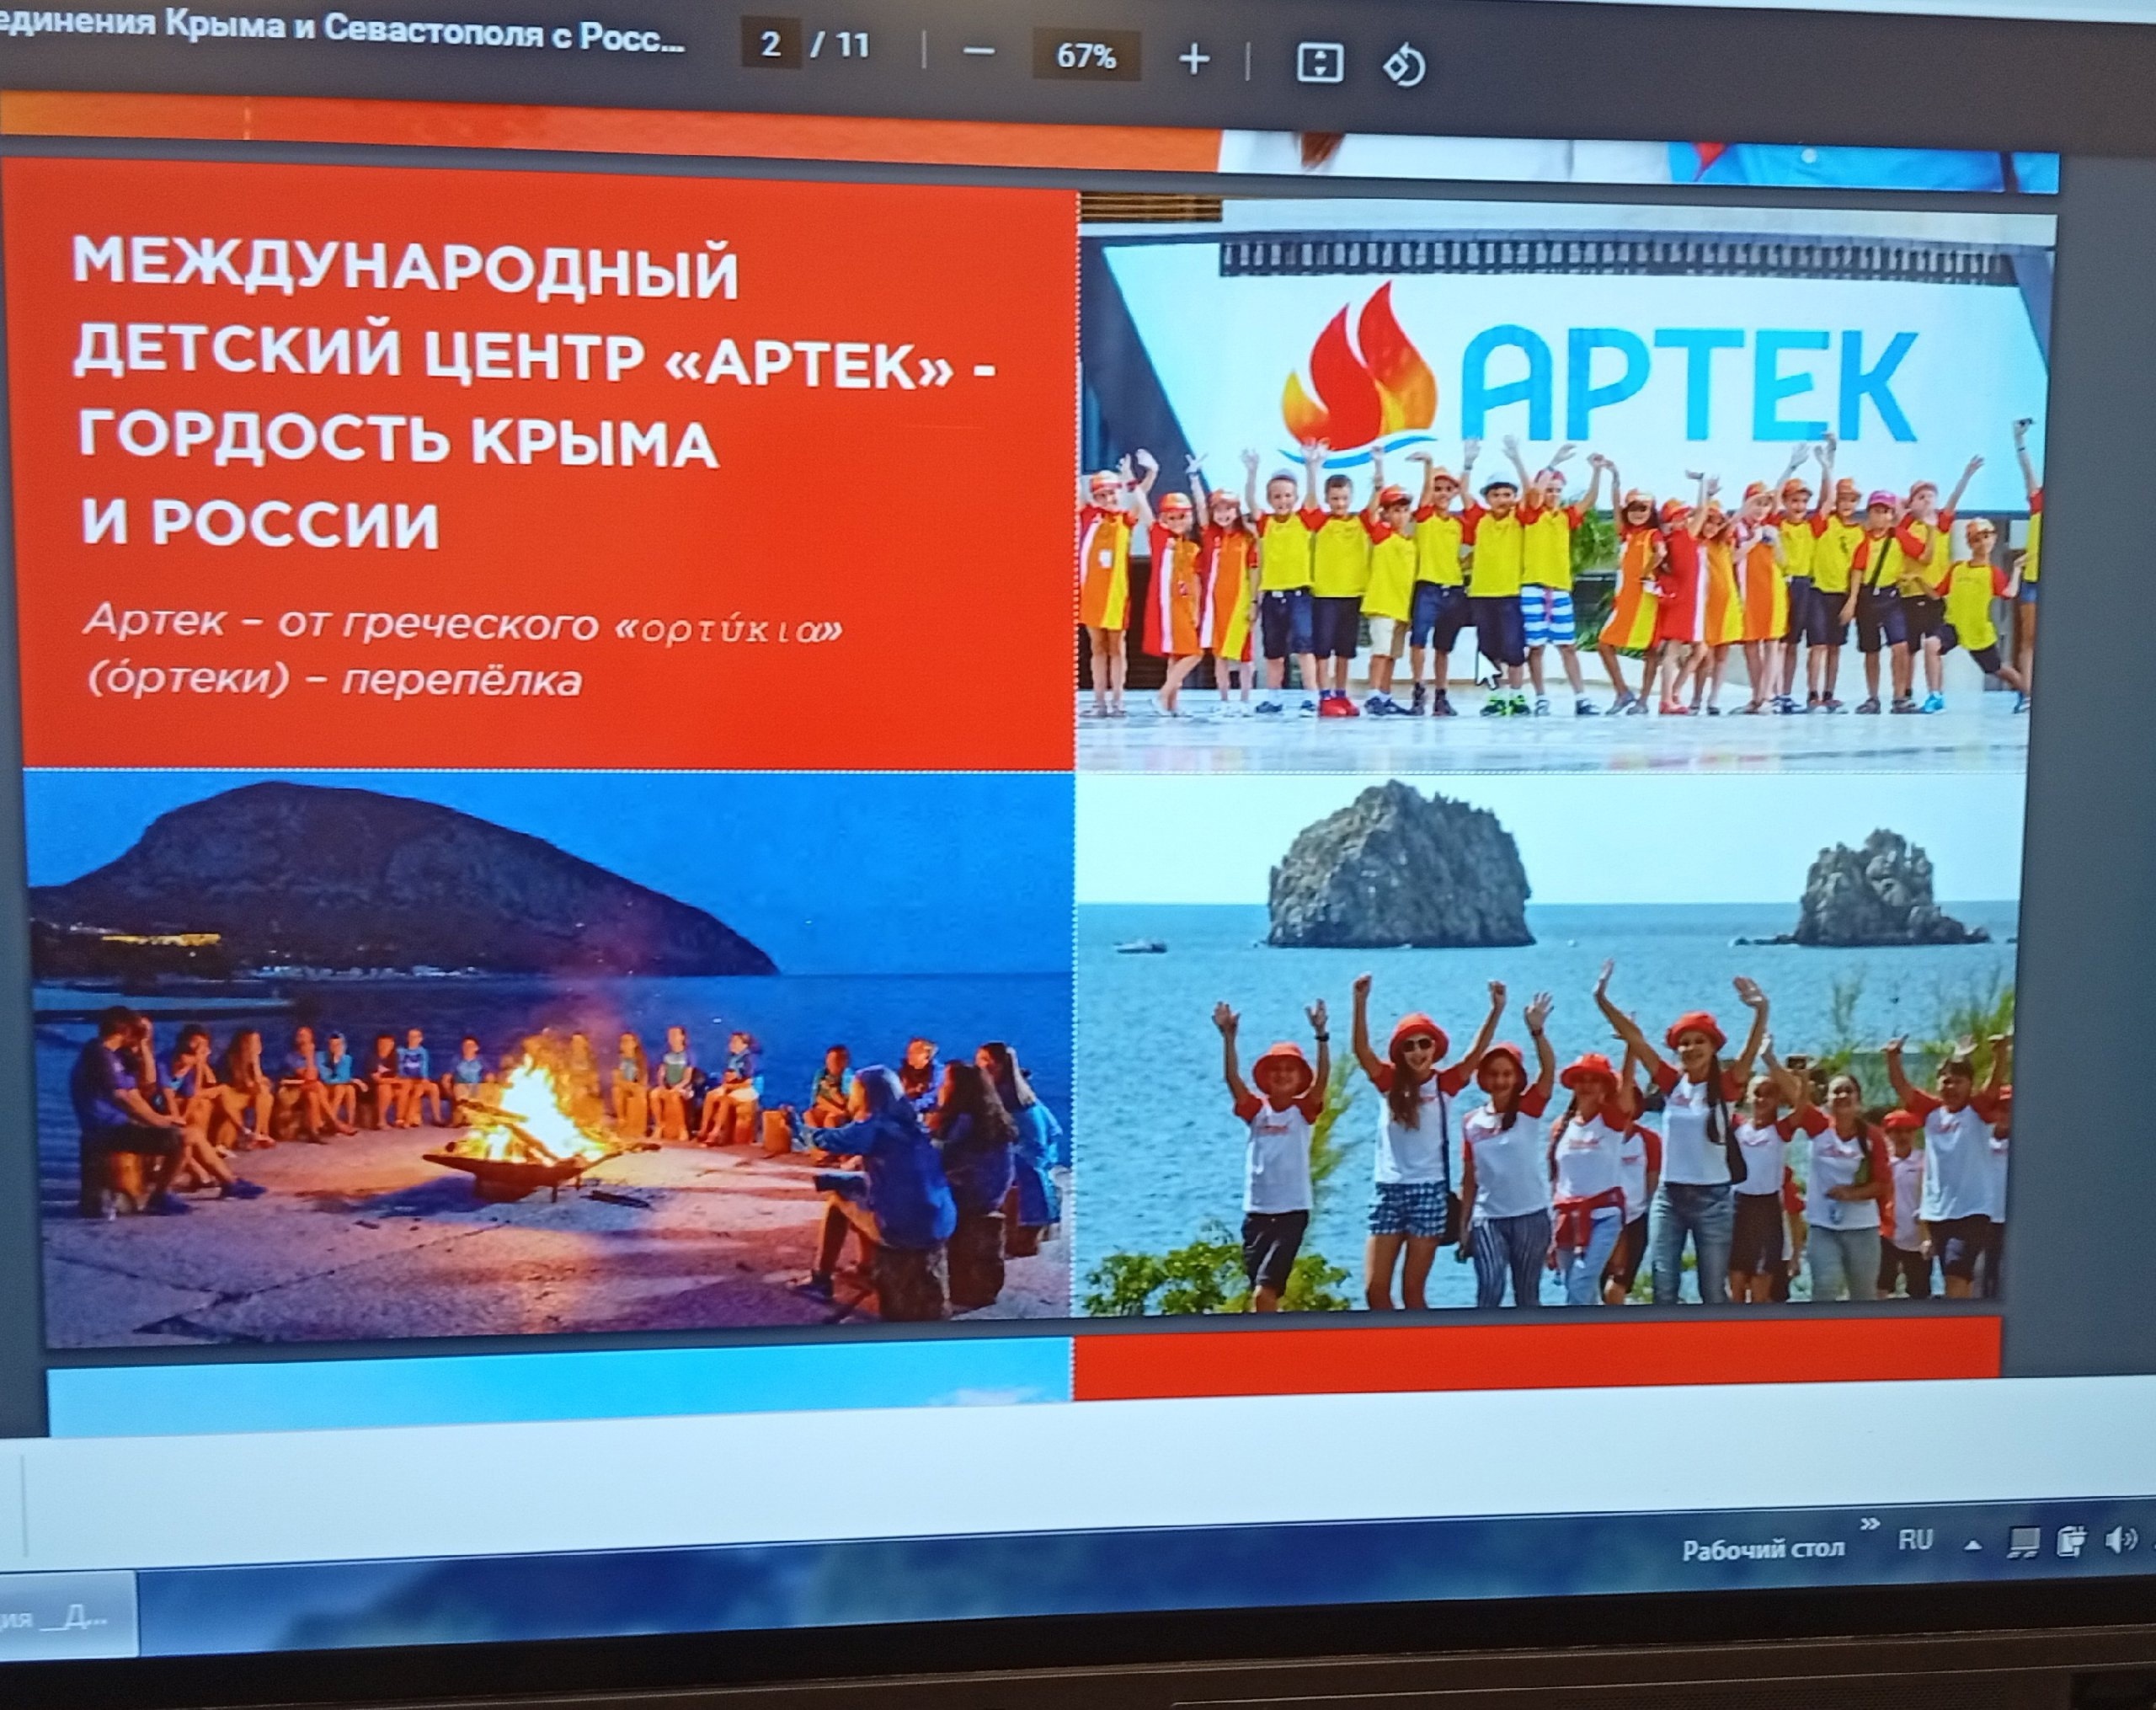Edit the 67% zoom level field
Screen dimensions: 2156x1710
click(1086, 55)
